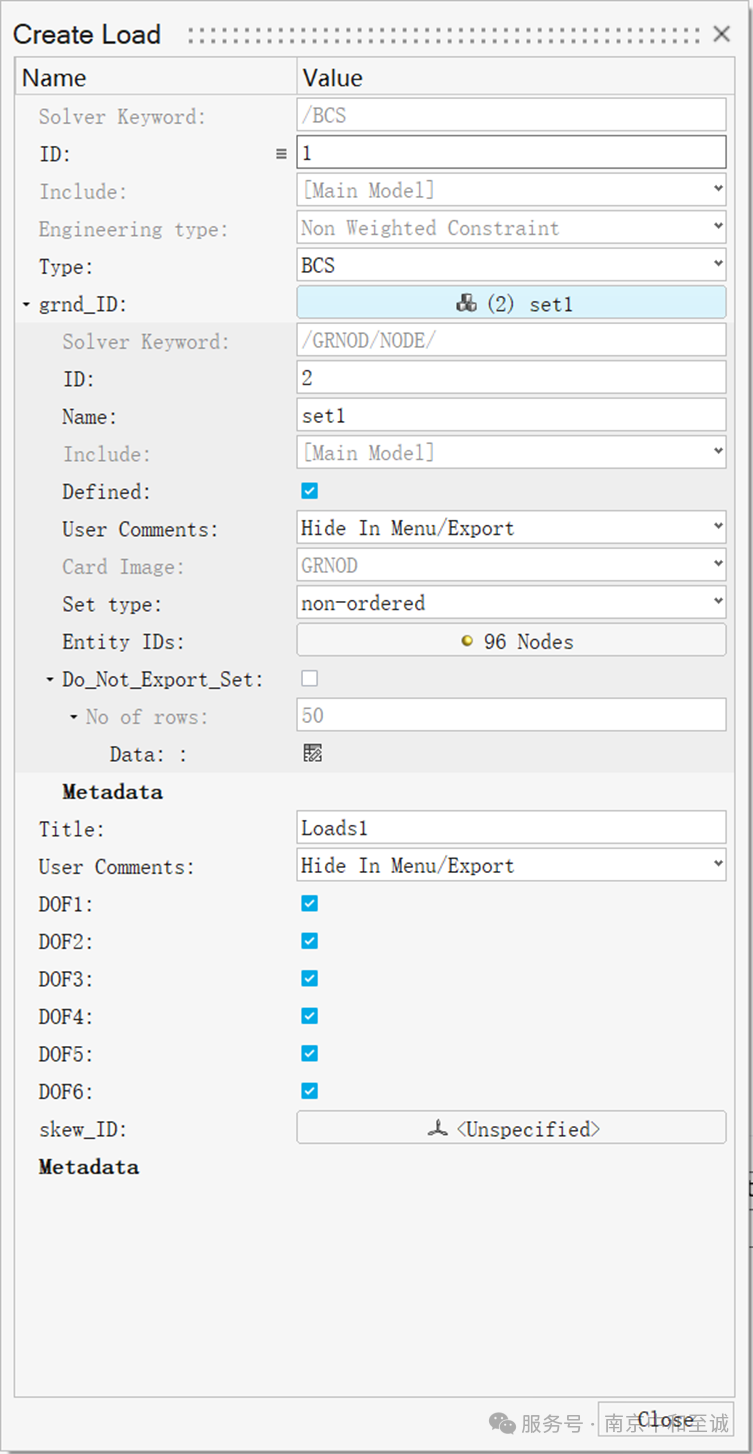Viewport: 753px width, 1454px height.
Task: Open User Comments dropdown under Defined
Action: [718, 527]
